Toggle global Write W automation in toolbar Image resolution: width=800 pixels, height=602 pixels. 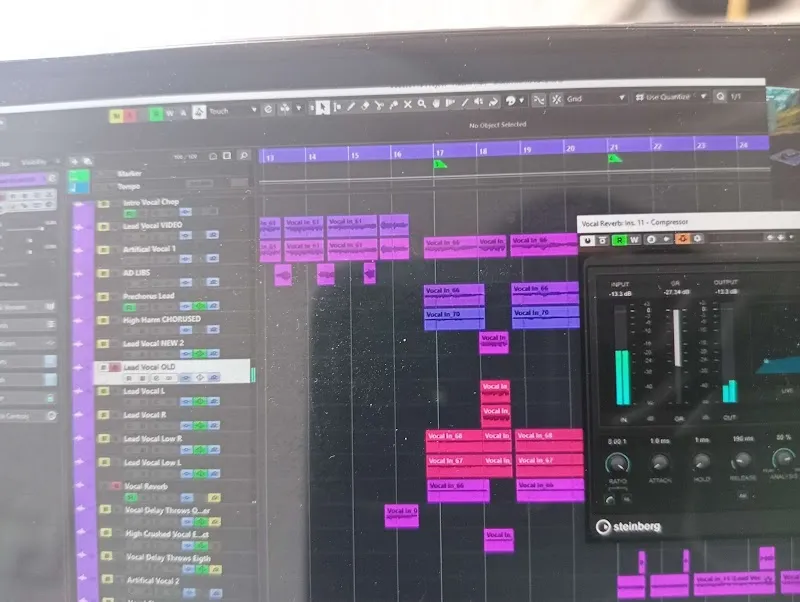point(170,113)
